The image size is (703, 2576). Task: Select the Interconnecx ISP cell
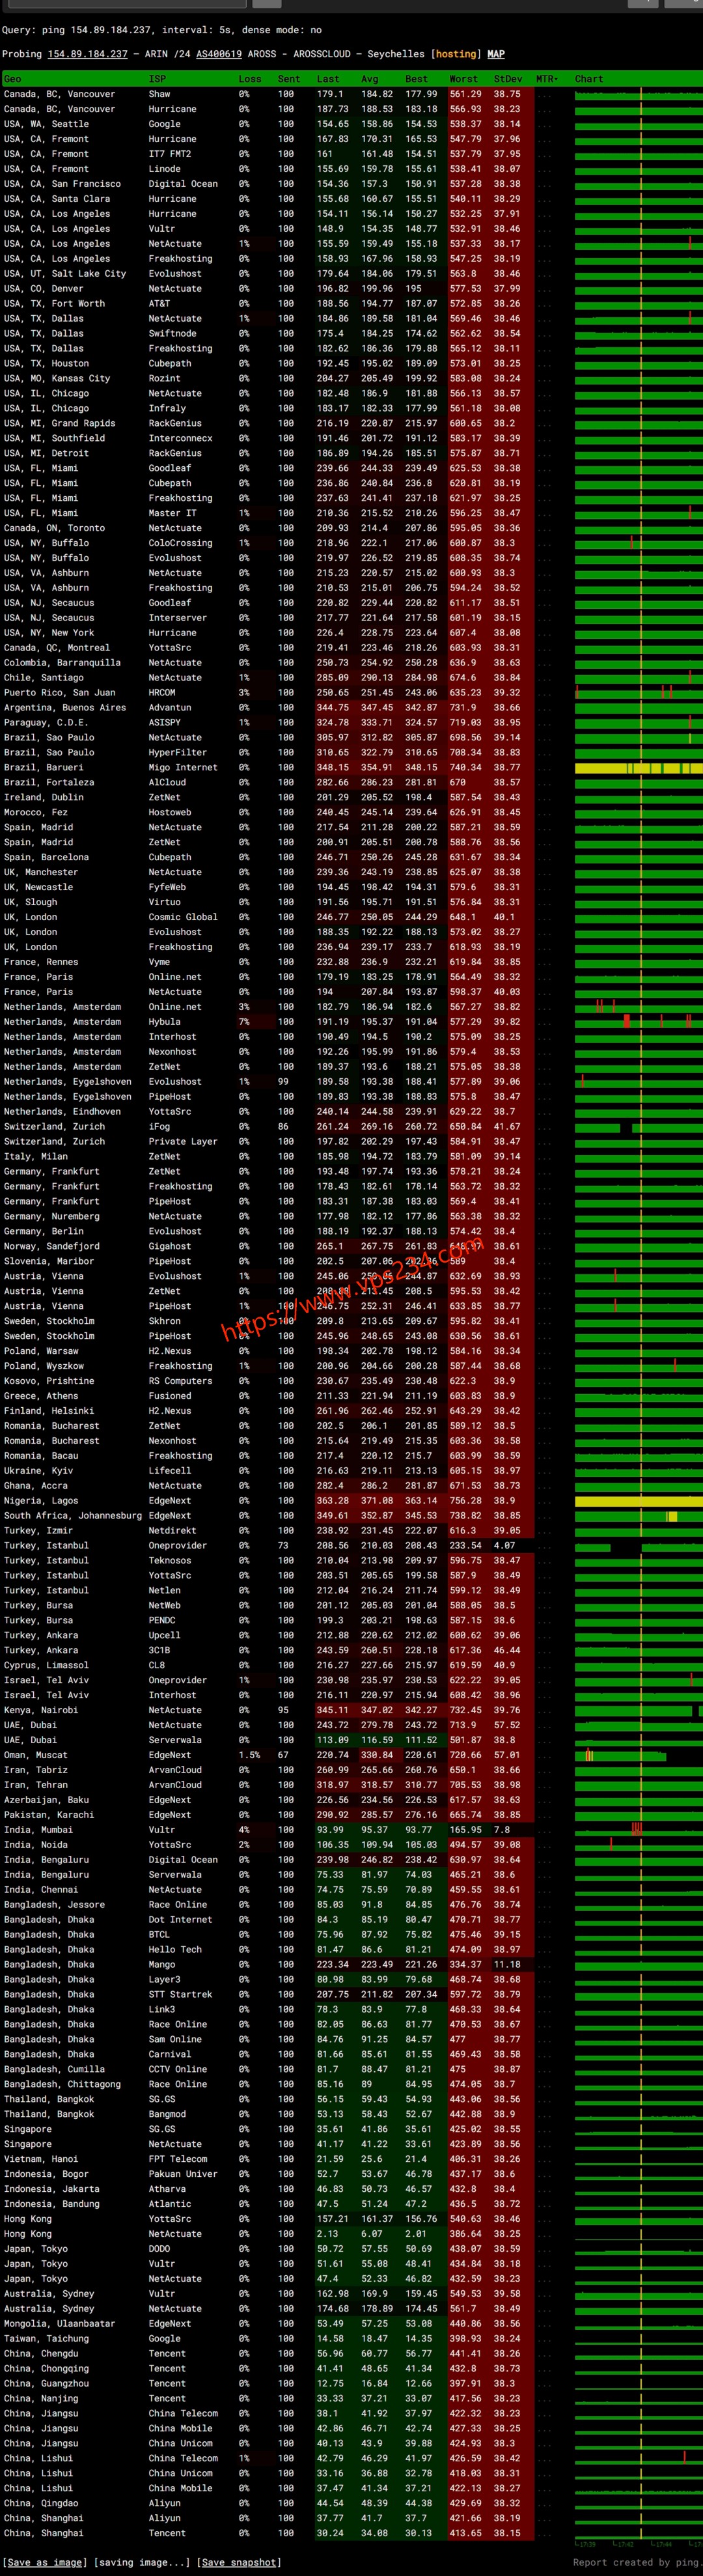tap(181, 438)
